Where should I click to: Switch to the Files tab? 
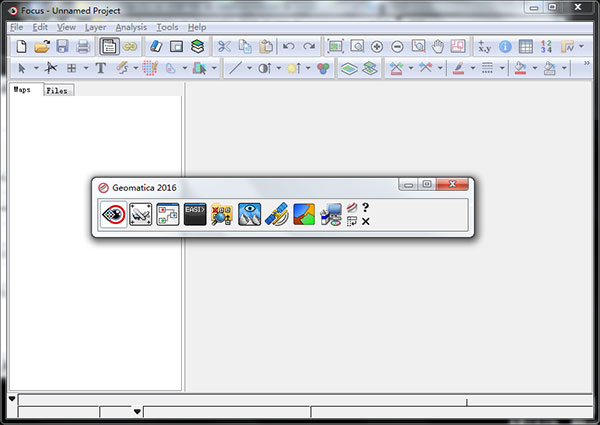coord(57,91)
